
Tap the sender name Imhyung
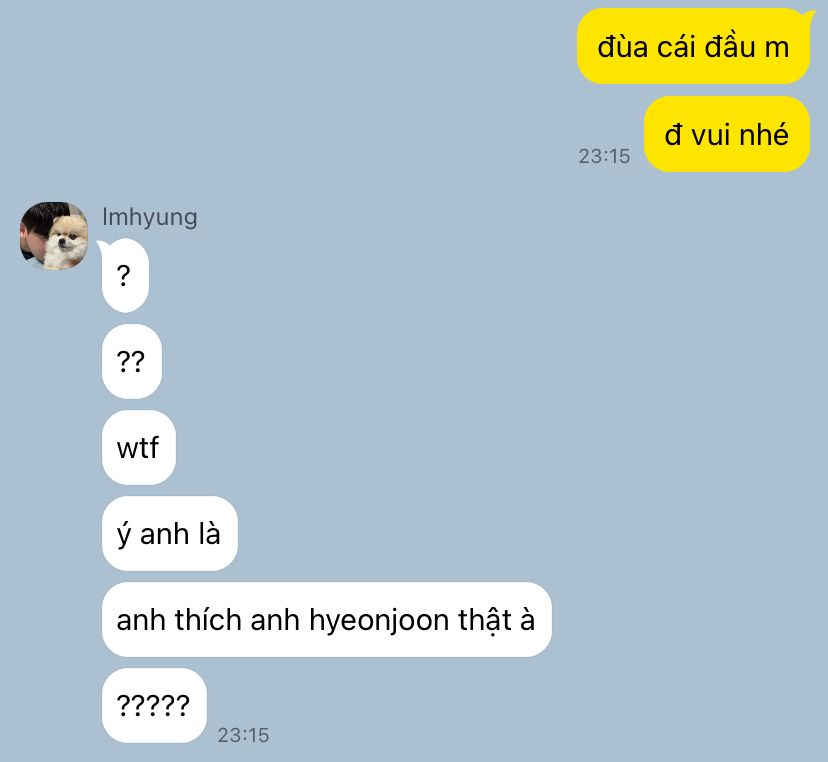pyautogui.click(x=150, y=217)
